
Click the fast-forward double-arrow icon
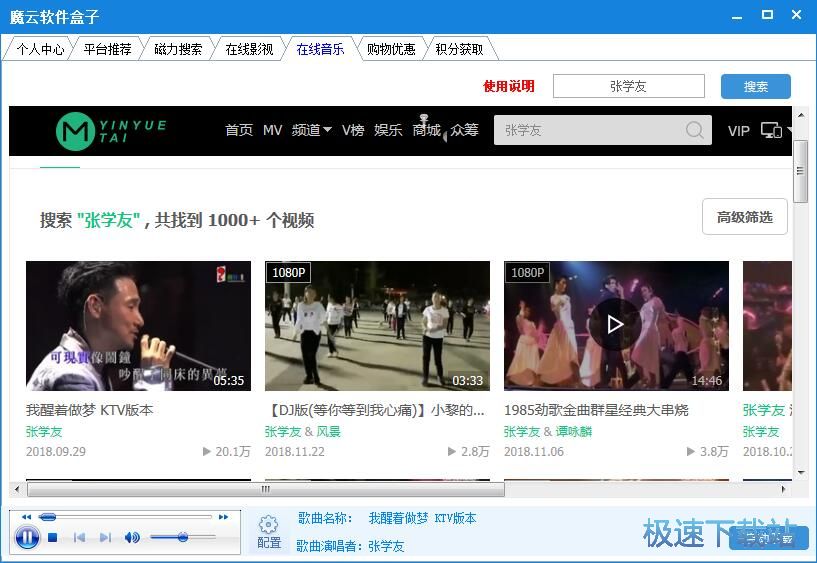click(x=224, y=517)
